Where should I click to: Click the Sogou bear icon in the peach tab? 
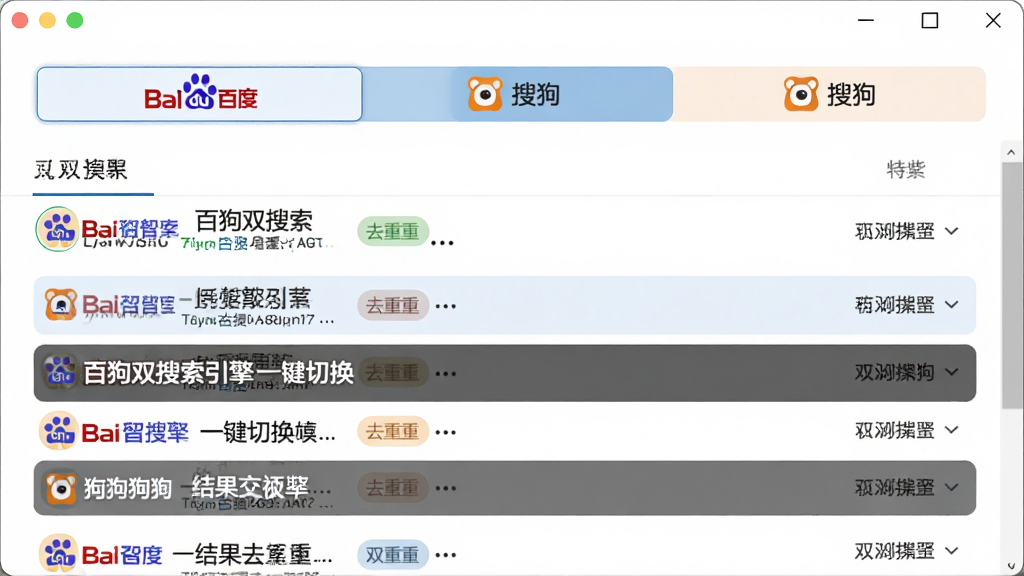[x=801, y=94]
